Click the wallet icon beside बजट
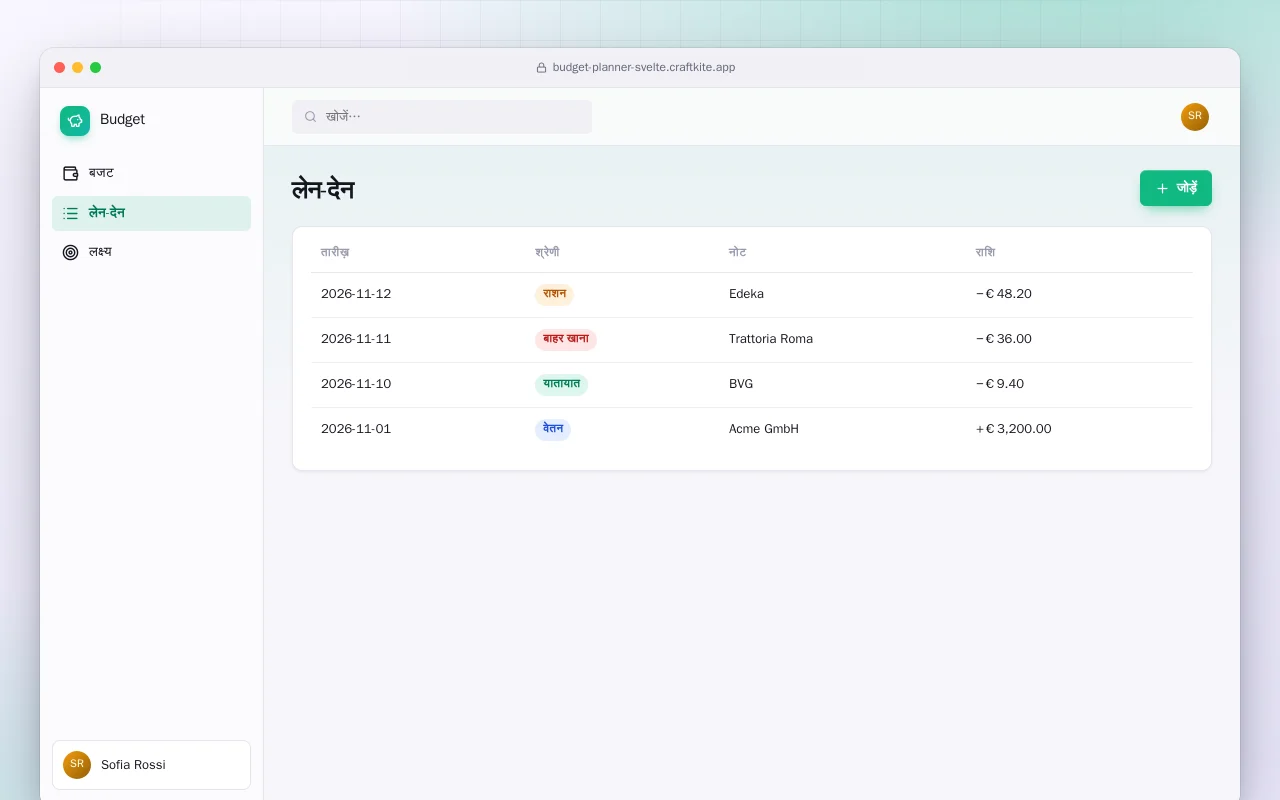This screenshot has width=1280, height=800. tap(71, 173)
